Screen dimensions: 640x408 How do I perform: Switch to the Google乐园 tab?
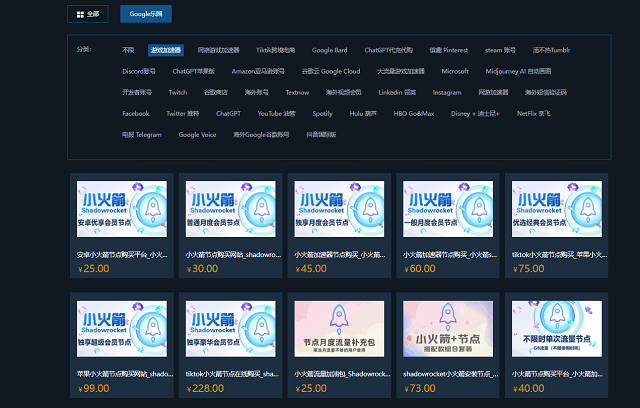[146, 14]
